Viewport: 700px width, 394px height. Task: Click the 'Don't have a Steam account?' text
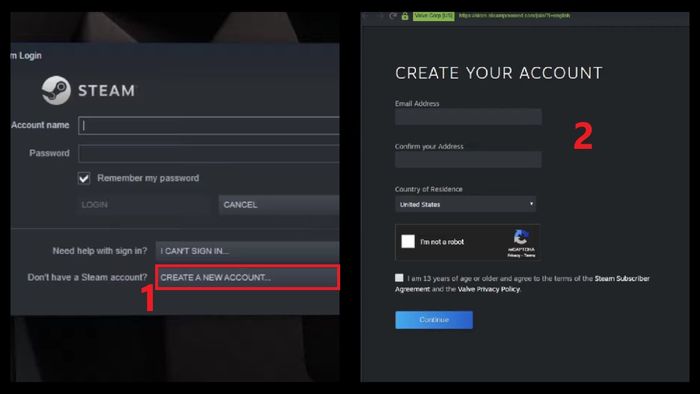(x=87, y=277)
